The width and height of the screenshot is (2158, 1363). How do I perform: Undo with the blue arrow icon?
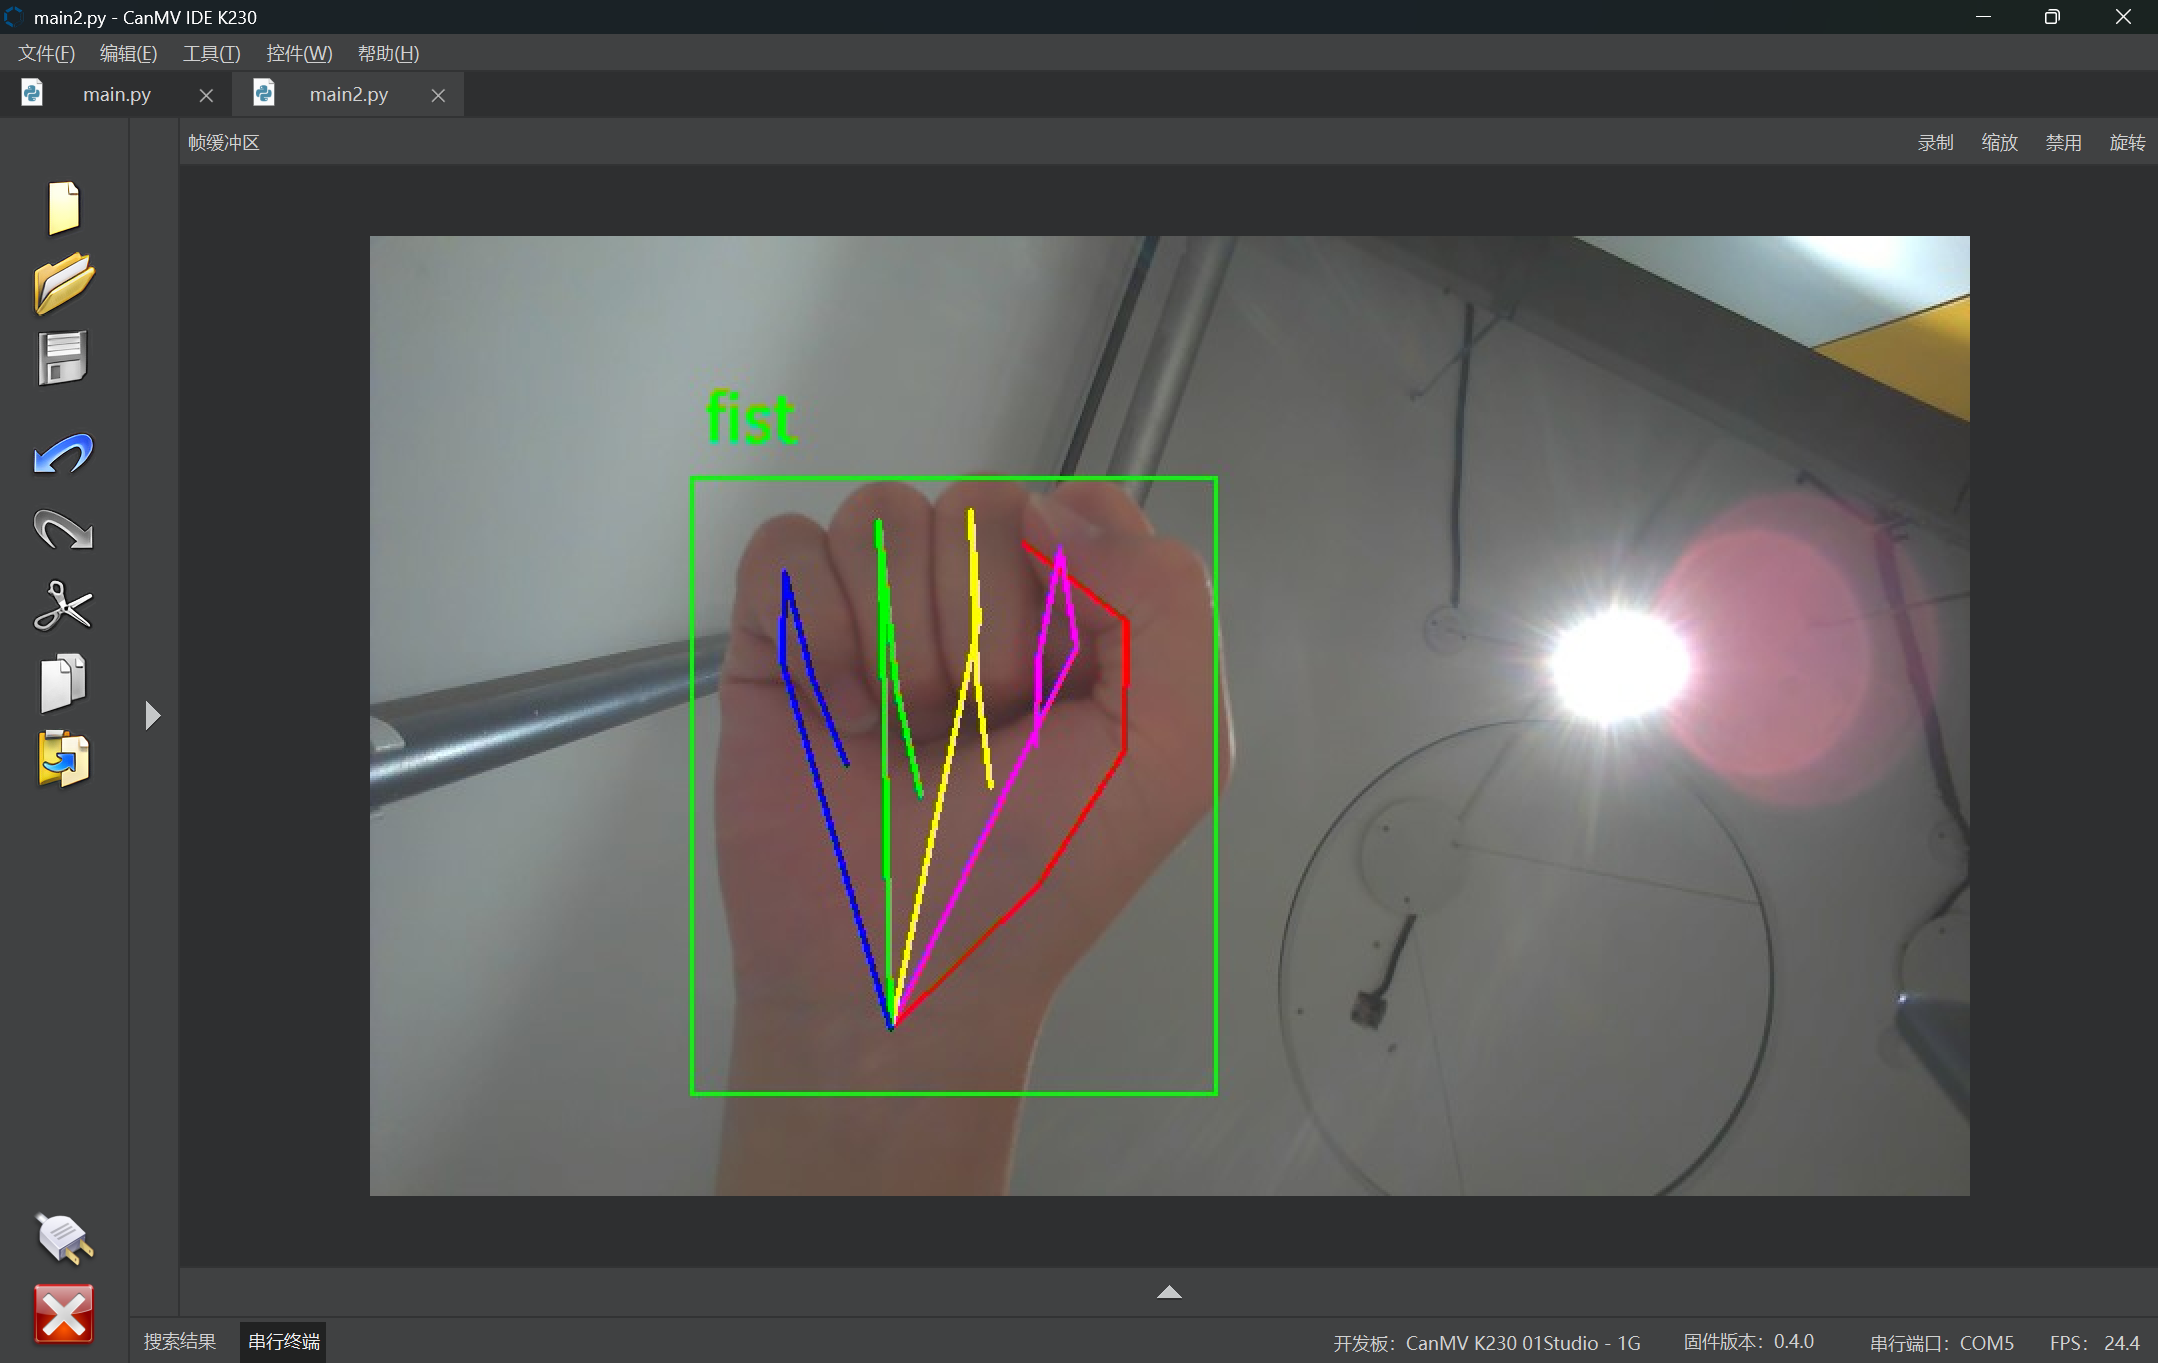click(64, 454)
